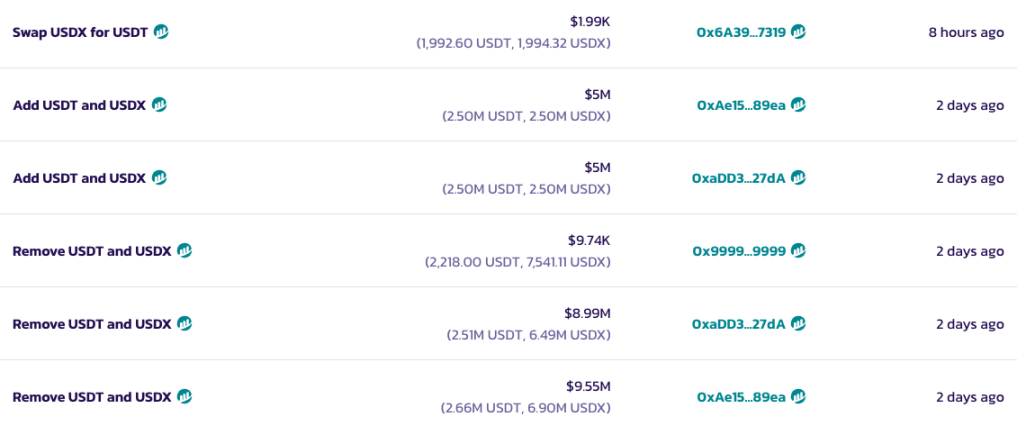Open address 0xAe15...89ea in the $9.55M row
Image resolution: width=1017 pixels, height=426 pixels.
[741, 396]
